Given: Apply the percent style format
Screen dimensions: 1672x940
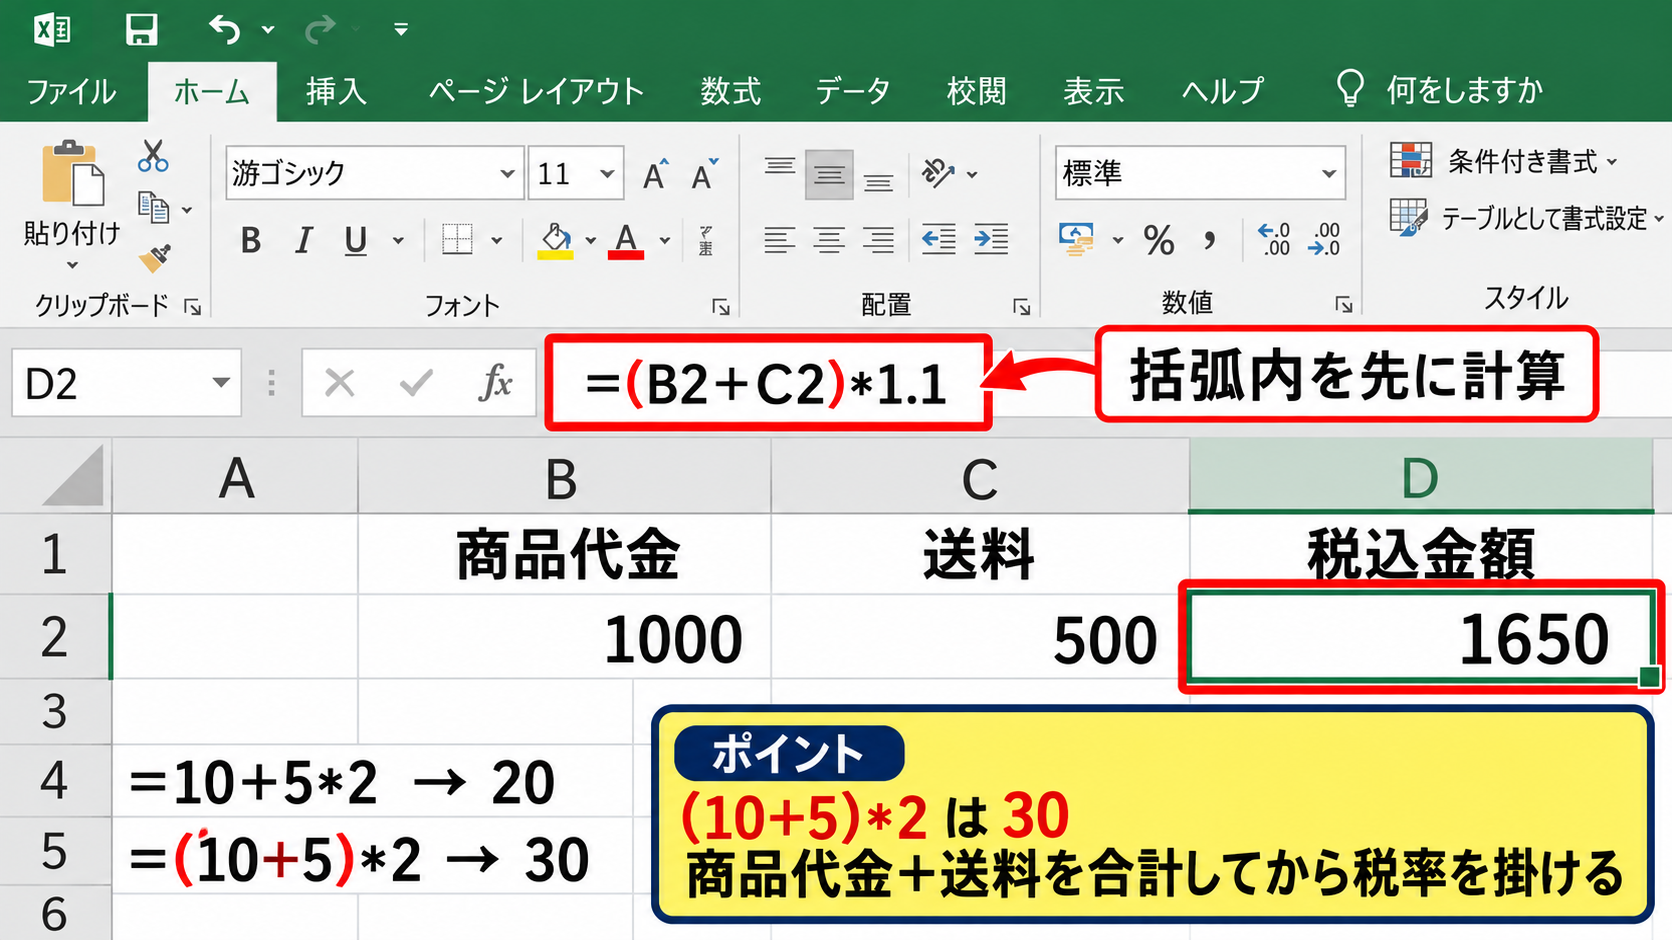Looking at the screenshot, I should click(1159, 240).
